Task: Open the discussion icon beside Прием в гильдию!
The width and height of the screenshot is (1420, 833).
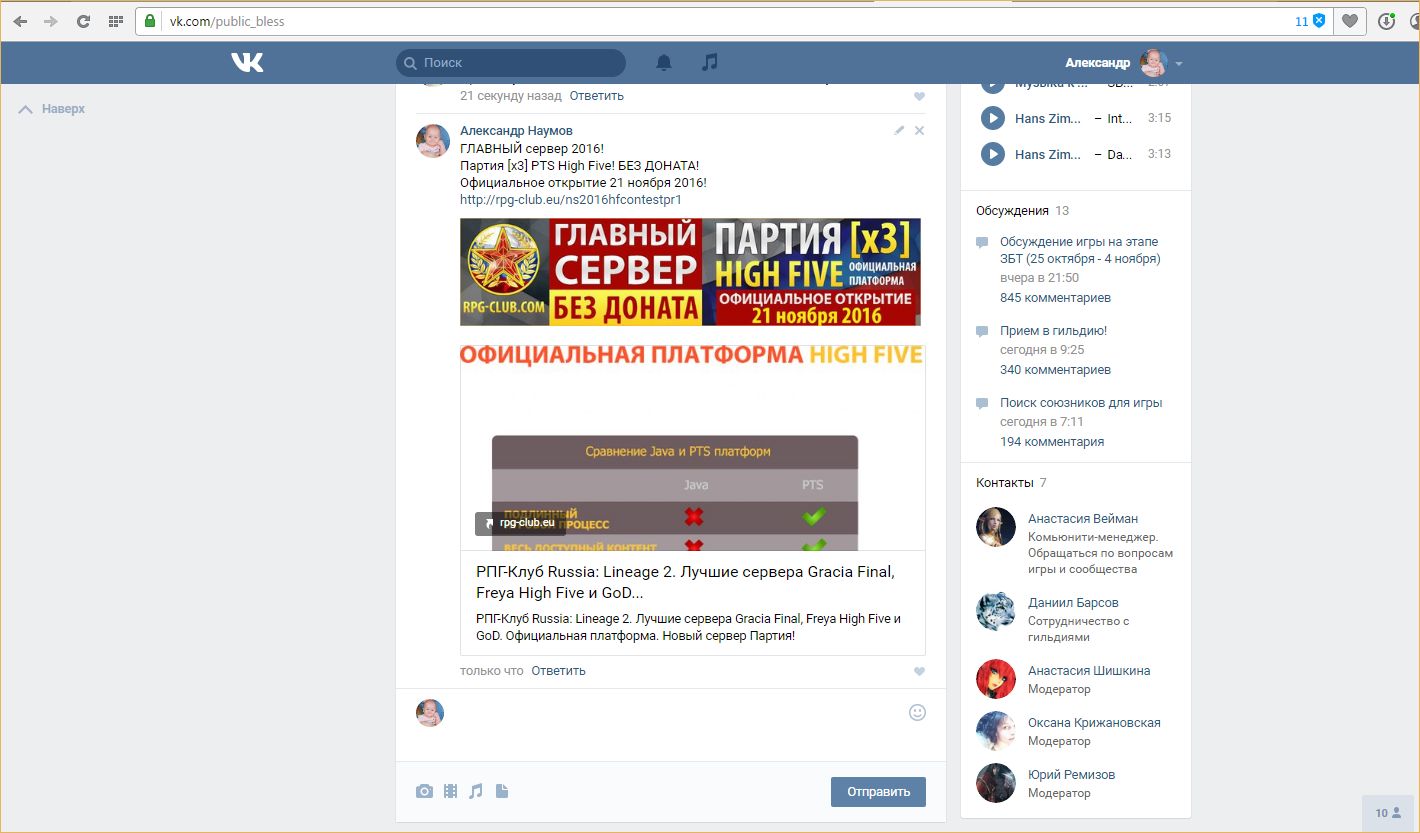Action: 982,331
